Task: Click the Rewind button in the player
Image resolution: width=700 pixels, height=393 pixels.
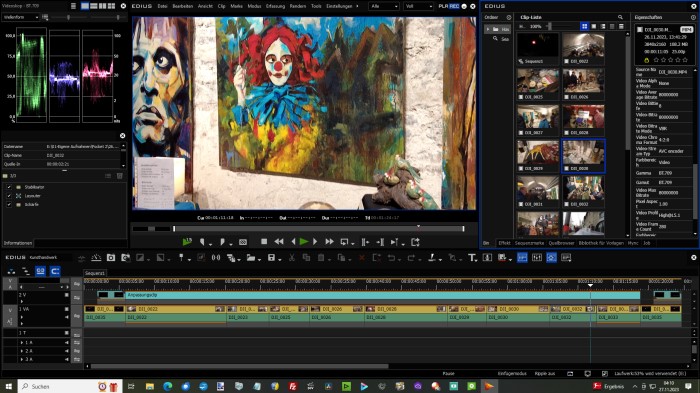Action: coord(279,242)
